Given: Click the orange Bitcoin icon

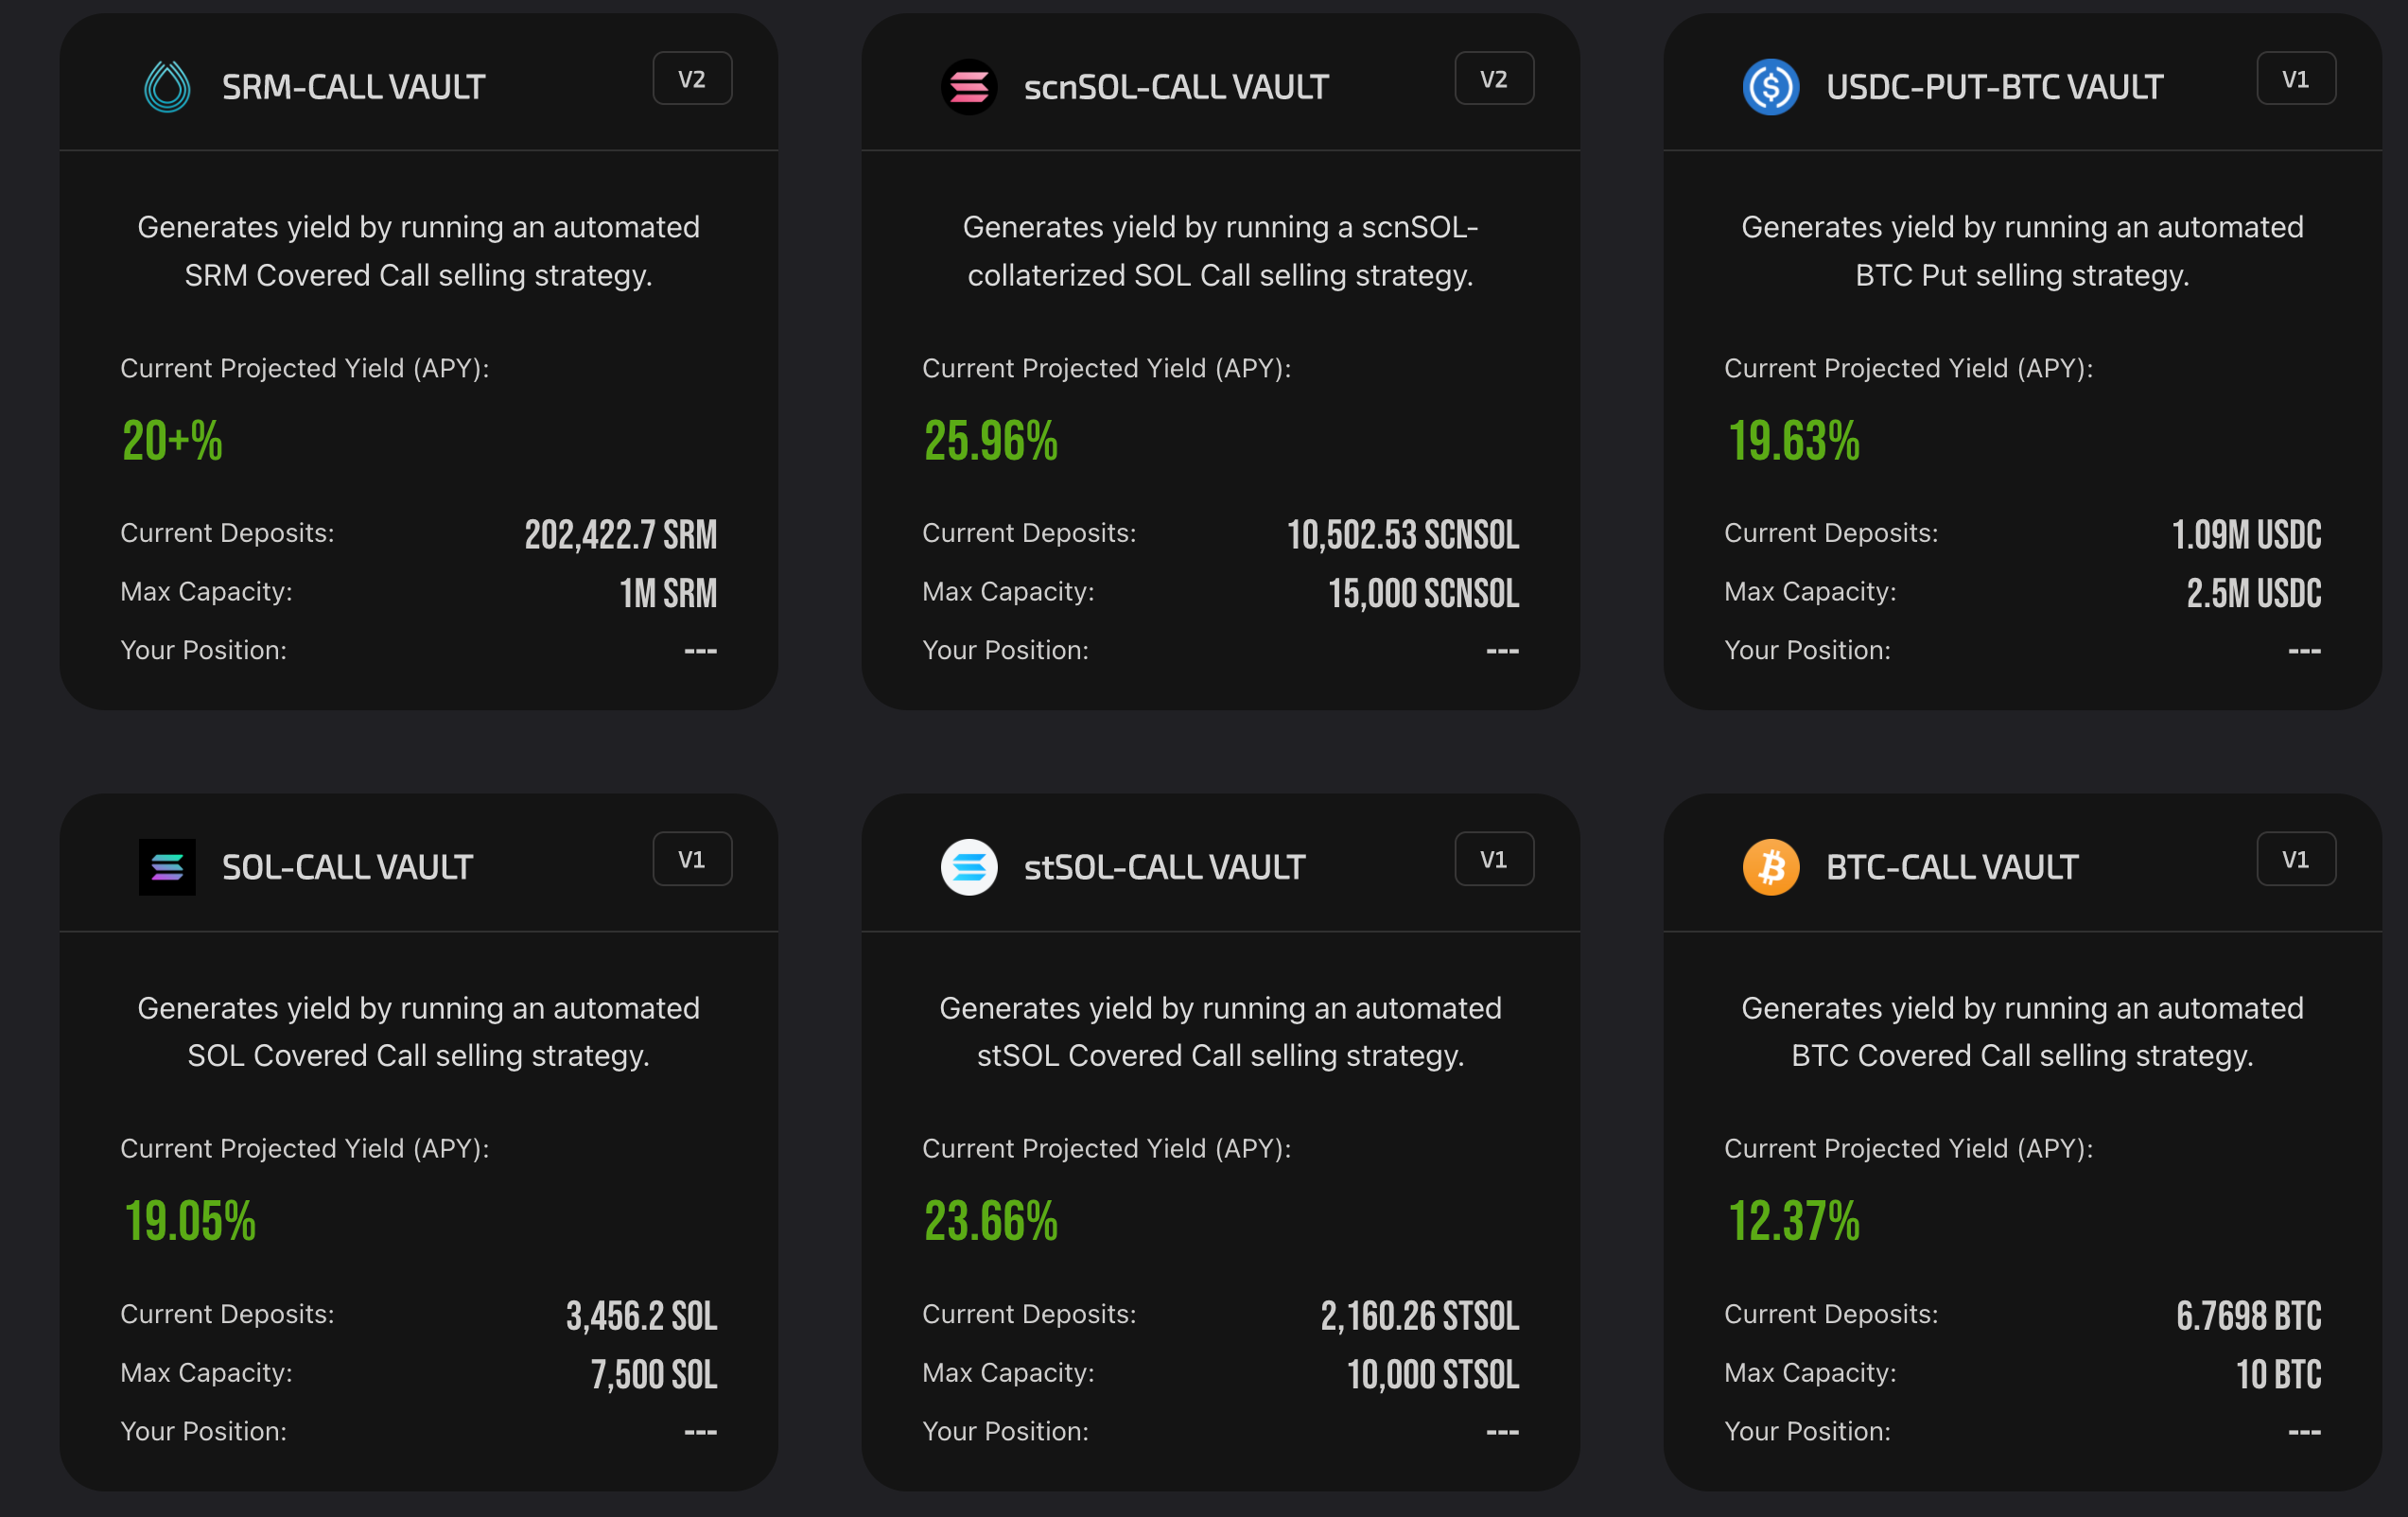Looking at the screenshot, I should coord(1770,867).
